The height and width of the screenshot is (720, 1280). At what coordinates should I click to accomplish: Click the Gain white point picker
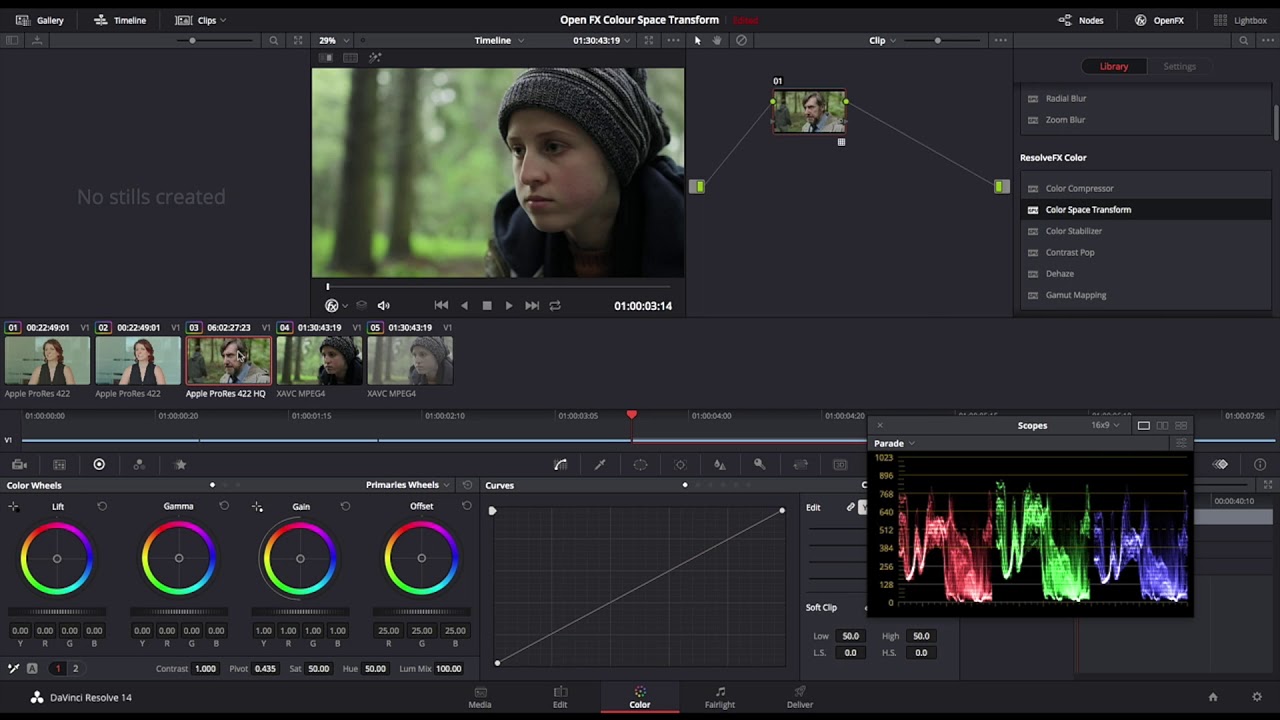click(257, 507)
